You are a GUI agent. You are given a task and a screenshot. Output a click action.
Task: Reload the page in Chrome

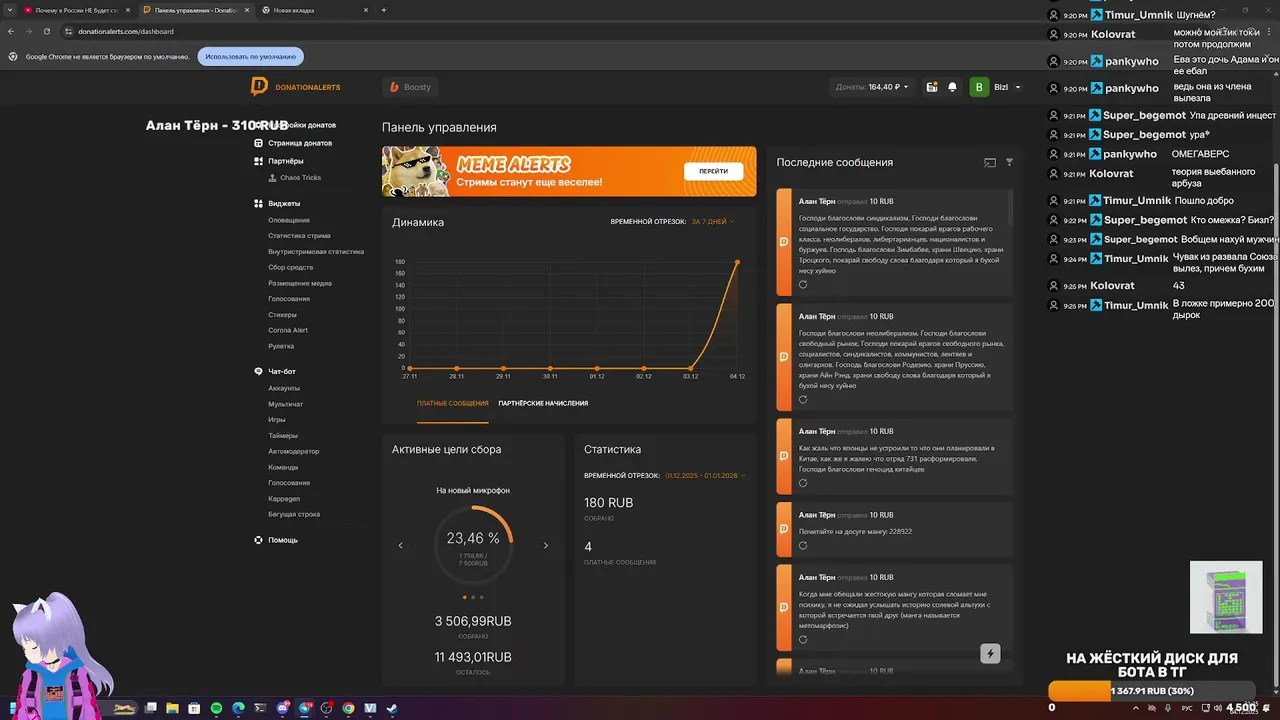(x=46, y=31)
